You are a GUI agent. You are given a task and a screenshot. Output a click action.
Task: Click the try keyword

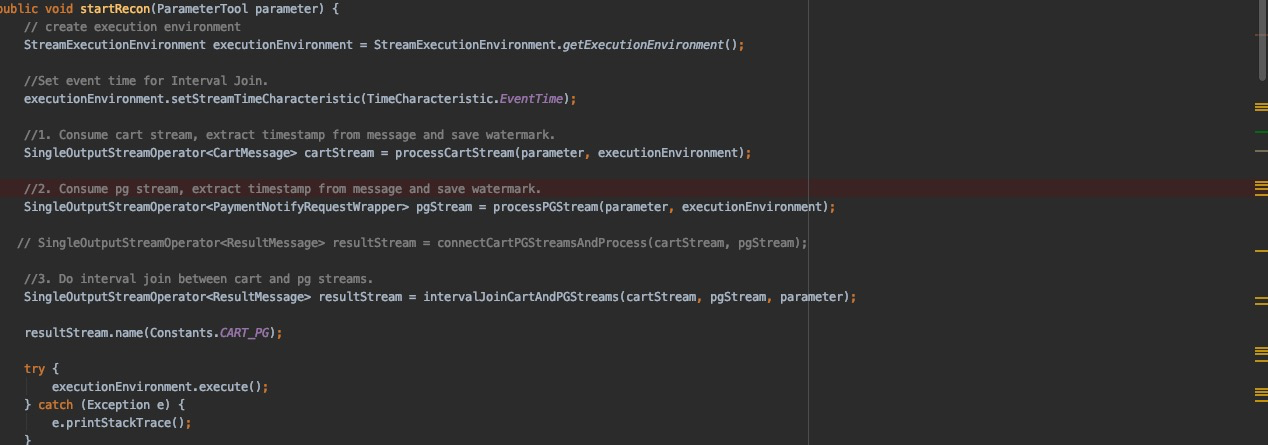pyautogui.click(x=34, y=369)
